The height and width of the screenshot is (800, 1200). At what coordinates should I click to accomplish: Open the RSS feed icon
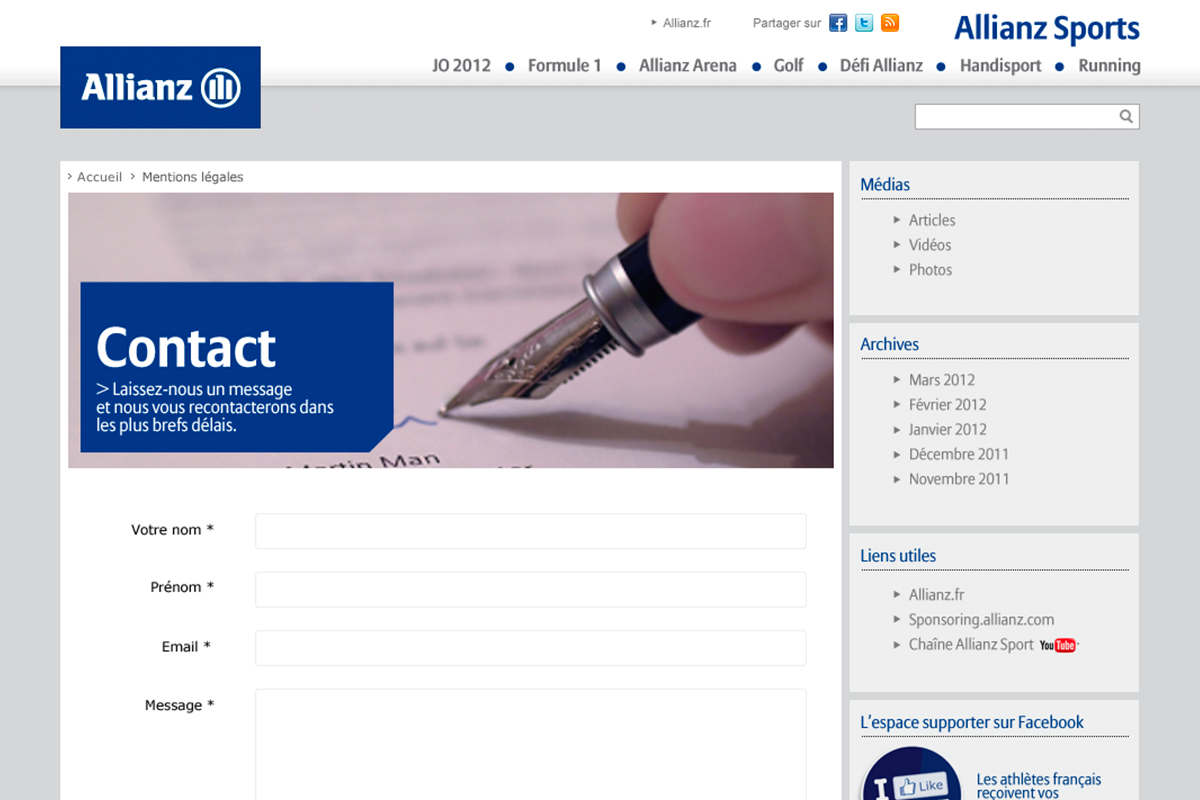coord(890,23)
